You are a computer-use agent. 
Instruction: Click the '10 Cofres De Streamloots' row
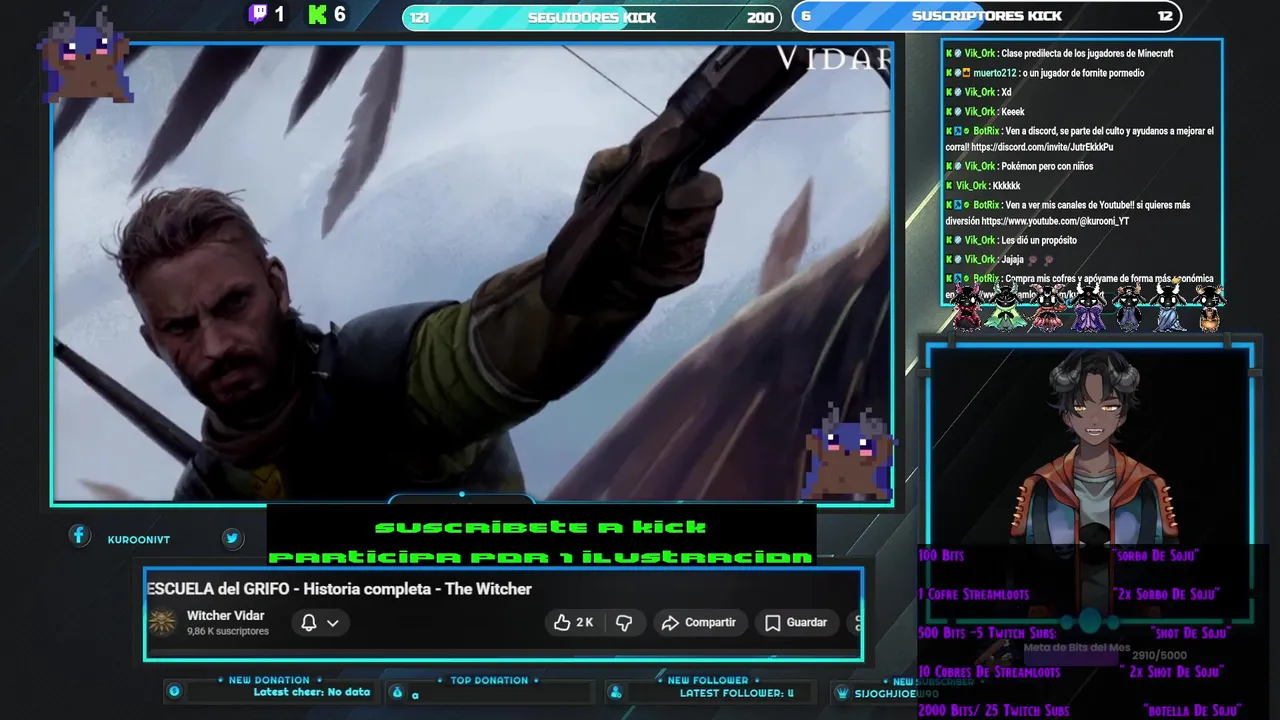pos(1069,672)
